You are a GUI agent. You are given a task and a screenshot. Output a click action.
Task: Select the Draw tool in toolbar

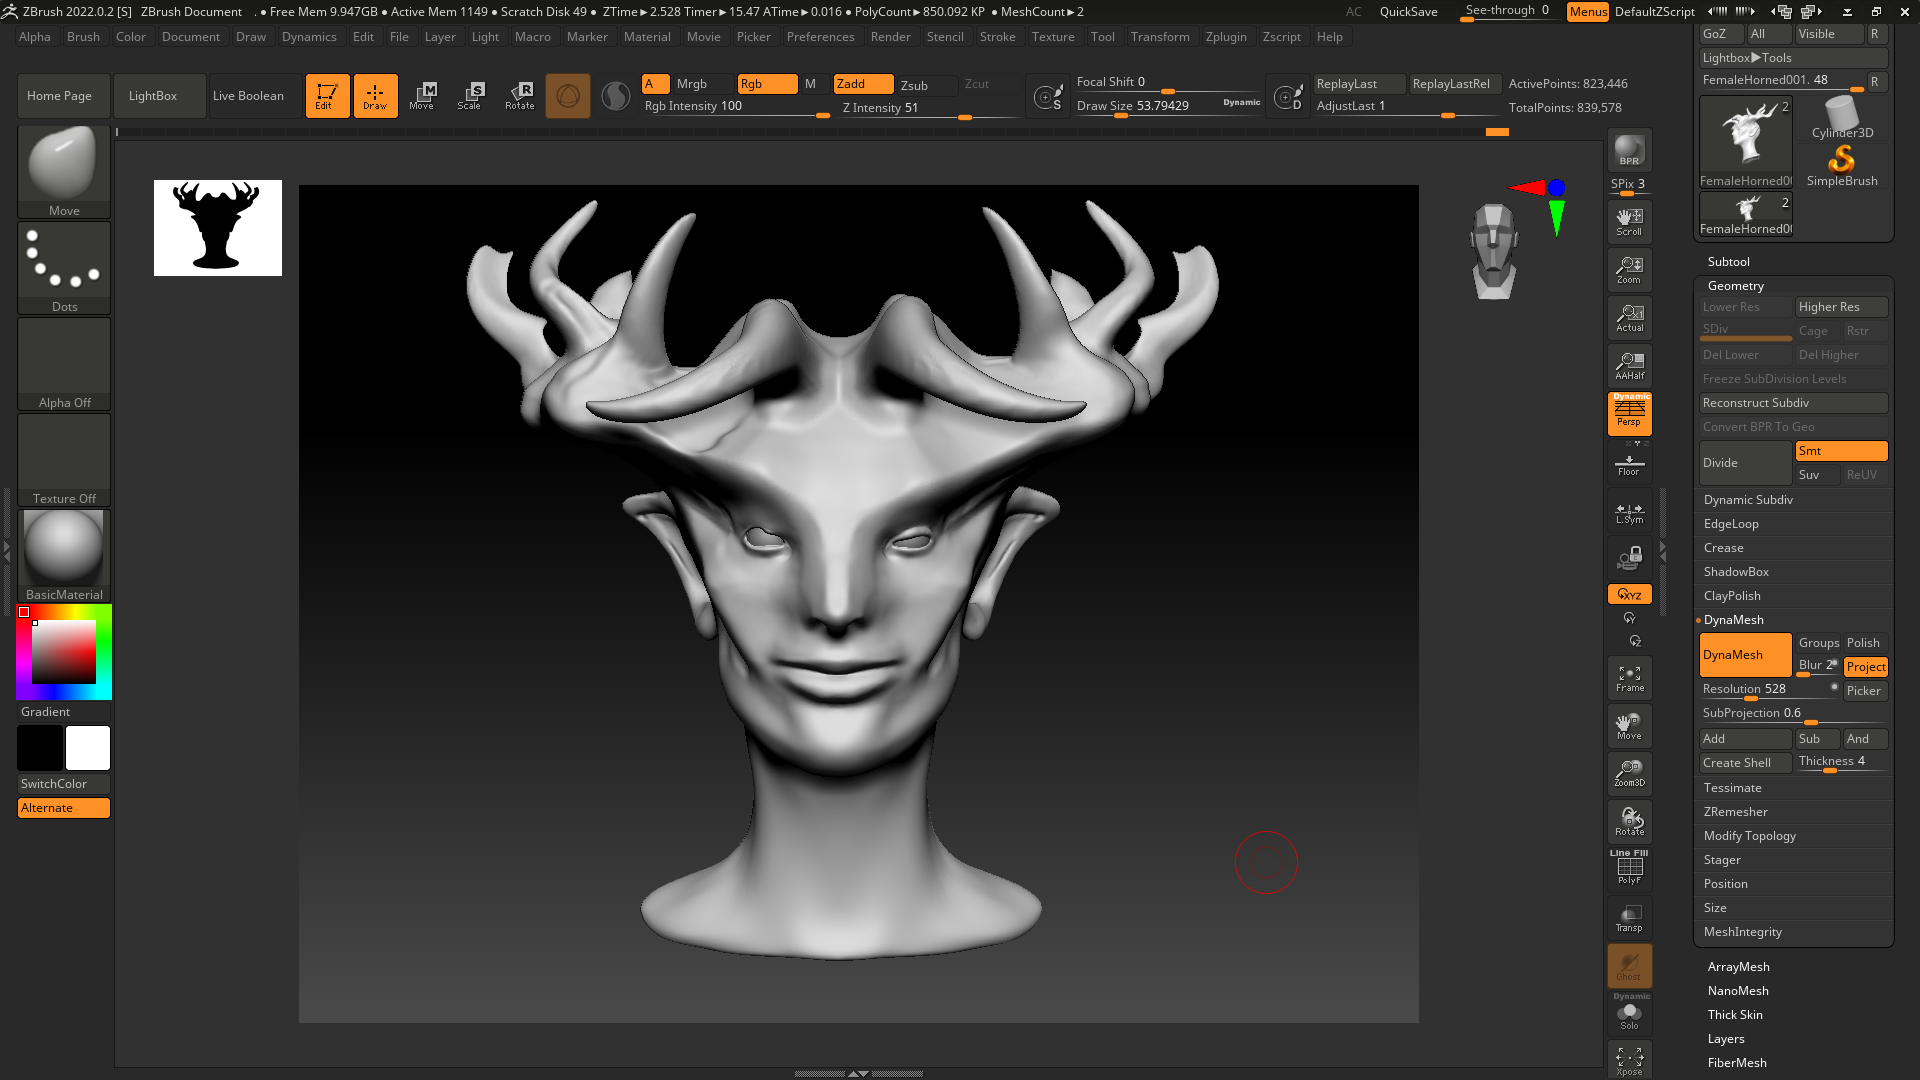375,95
